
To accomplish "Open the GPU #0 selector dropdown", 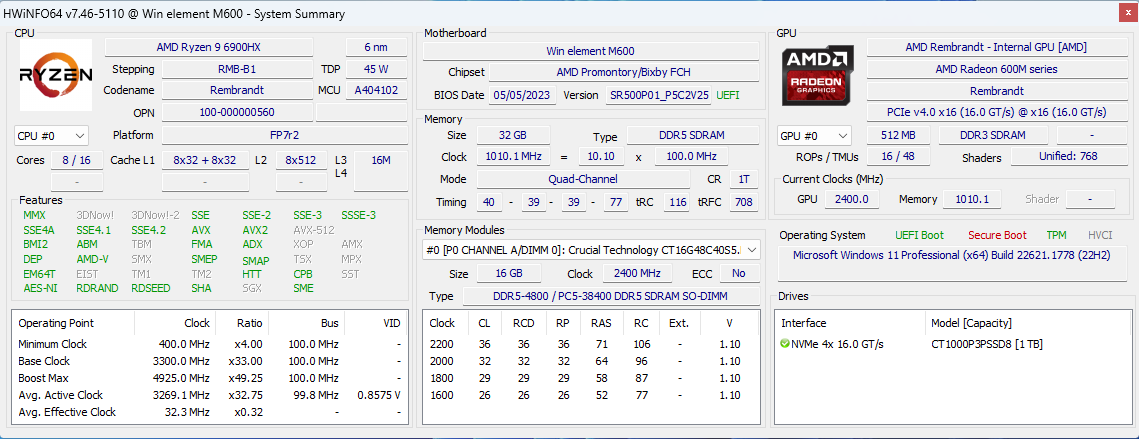I will (814, 136).
